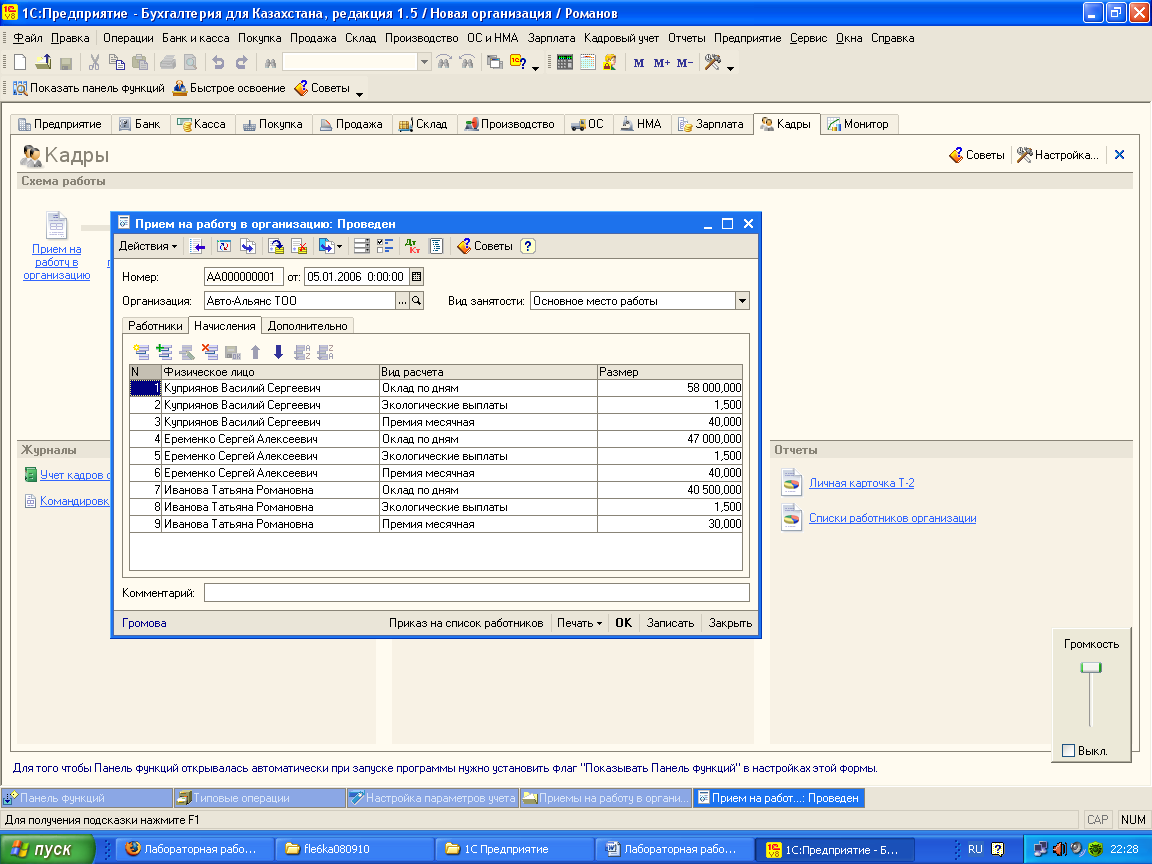Click the Прием на работу в организацию link
The height and width of the screenshot is (864, 1152).
pos(57,262)
